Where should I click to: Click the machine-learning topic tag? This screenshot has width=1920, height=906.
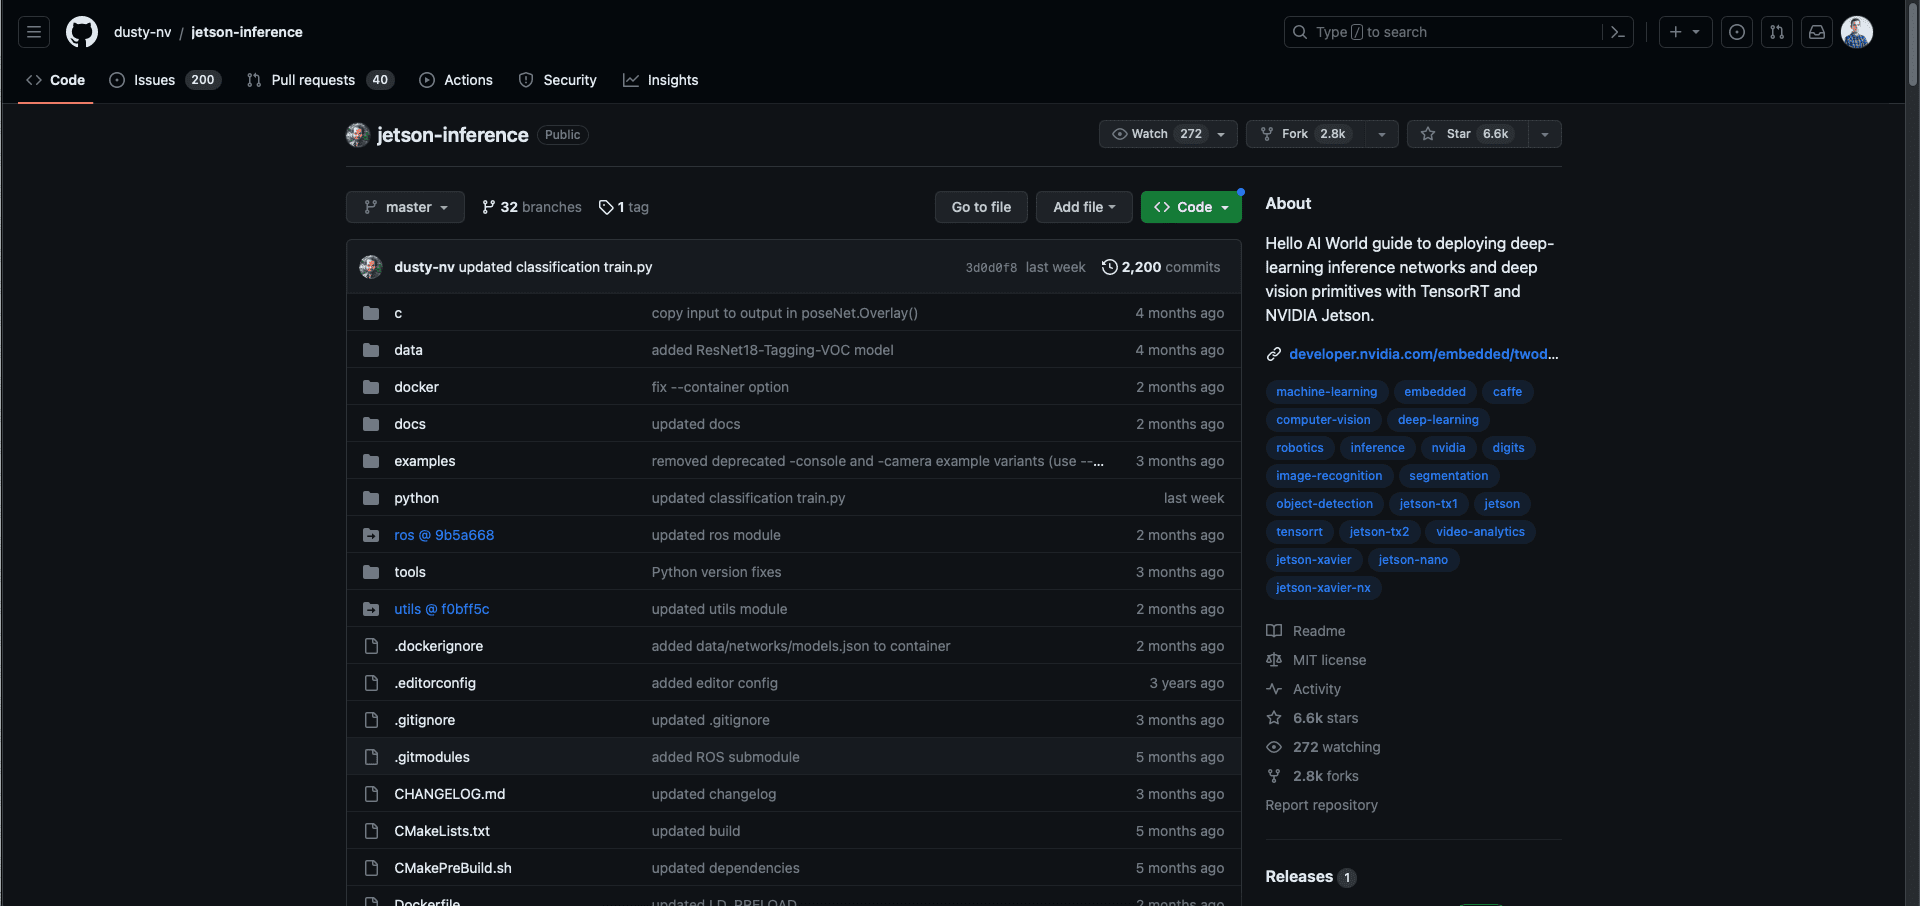(1326, 392)
